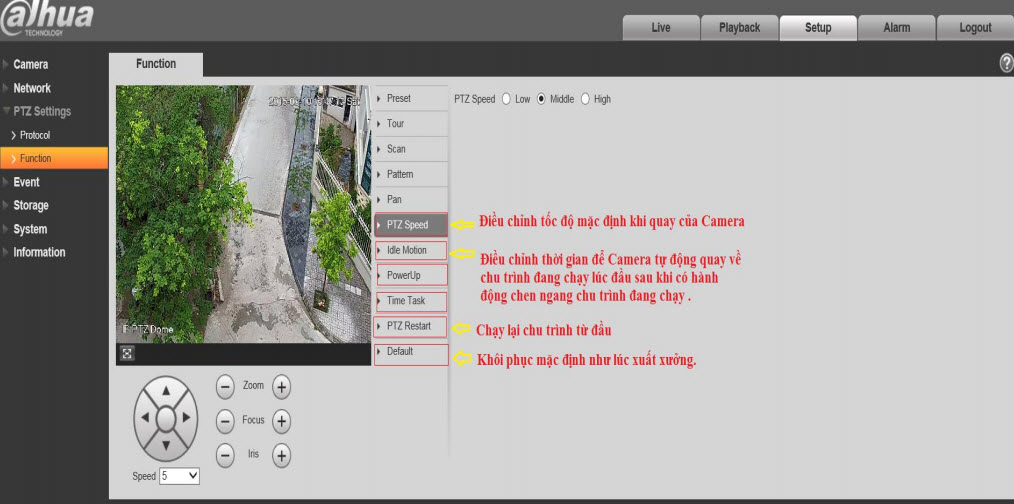Viewport: 1014px width, 504px height.
Task: Select the High PTZ speed option
Action: click(x=585, y=99)
